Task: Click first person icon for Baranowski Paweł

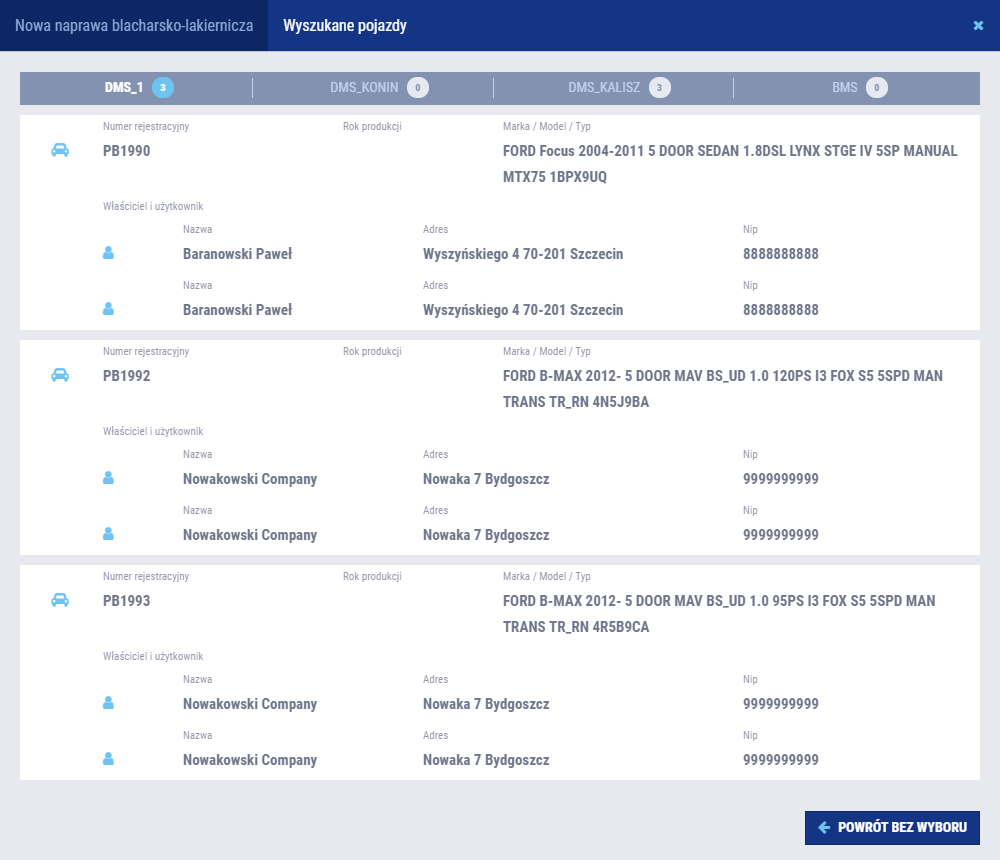Action: [x=108, y=254]
